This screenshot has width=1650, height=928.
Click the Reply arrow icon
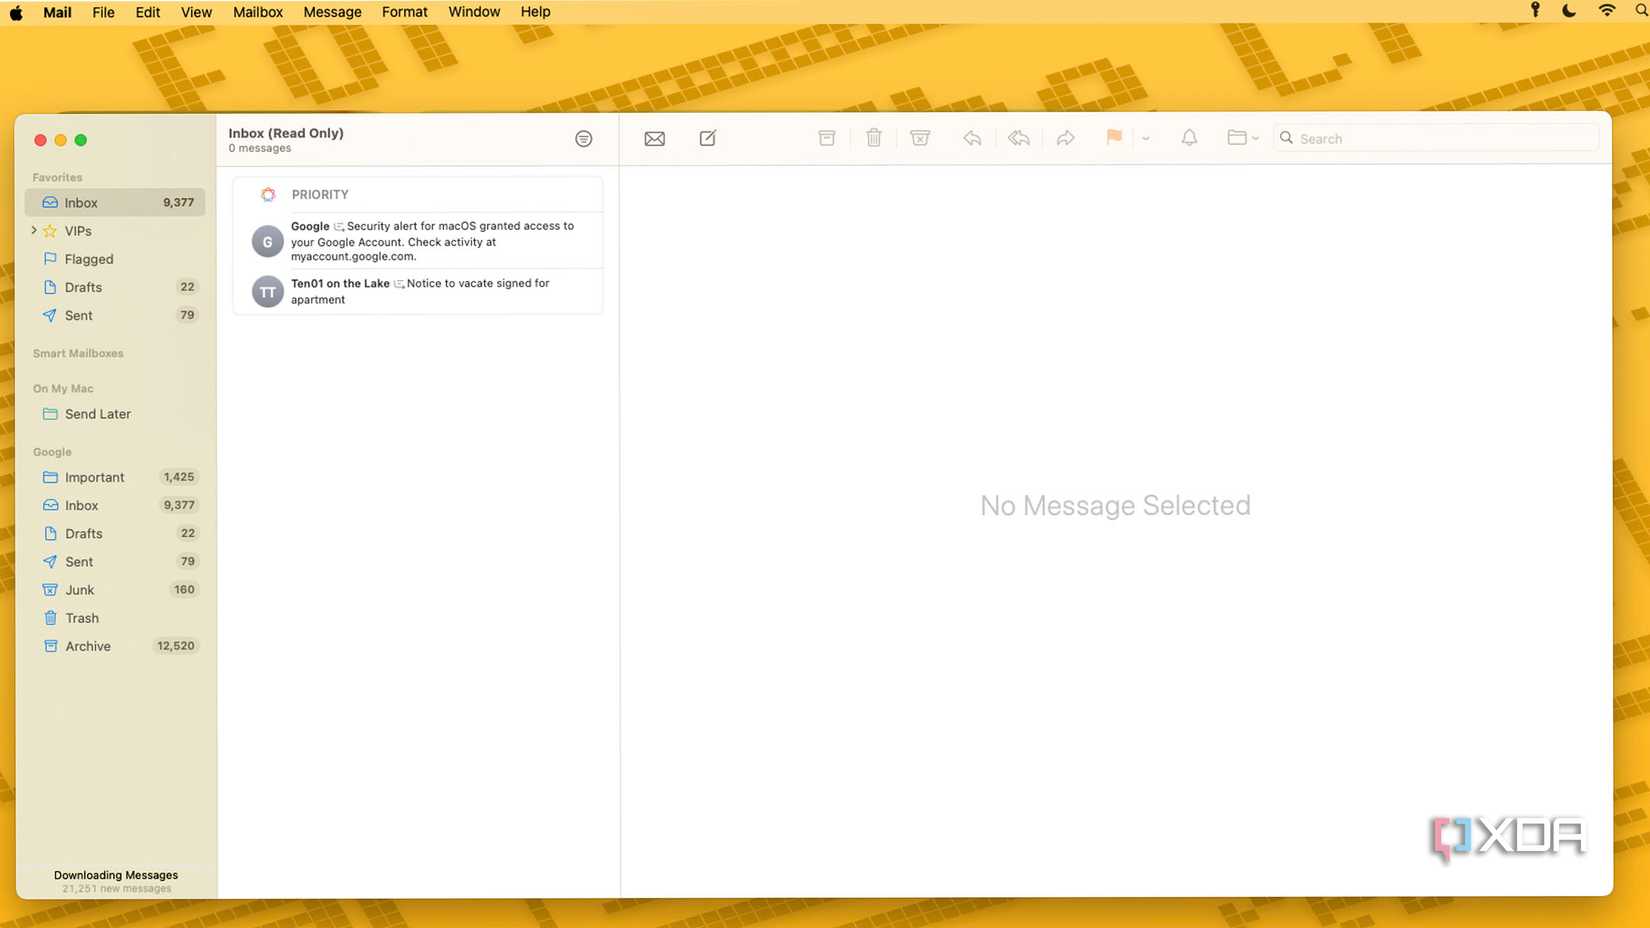[972, 138]
